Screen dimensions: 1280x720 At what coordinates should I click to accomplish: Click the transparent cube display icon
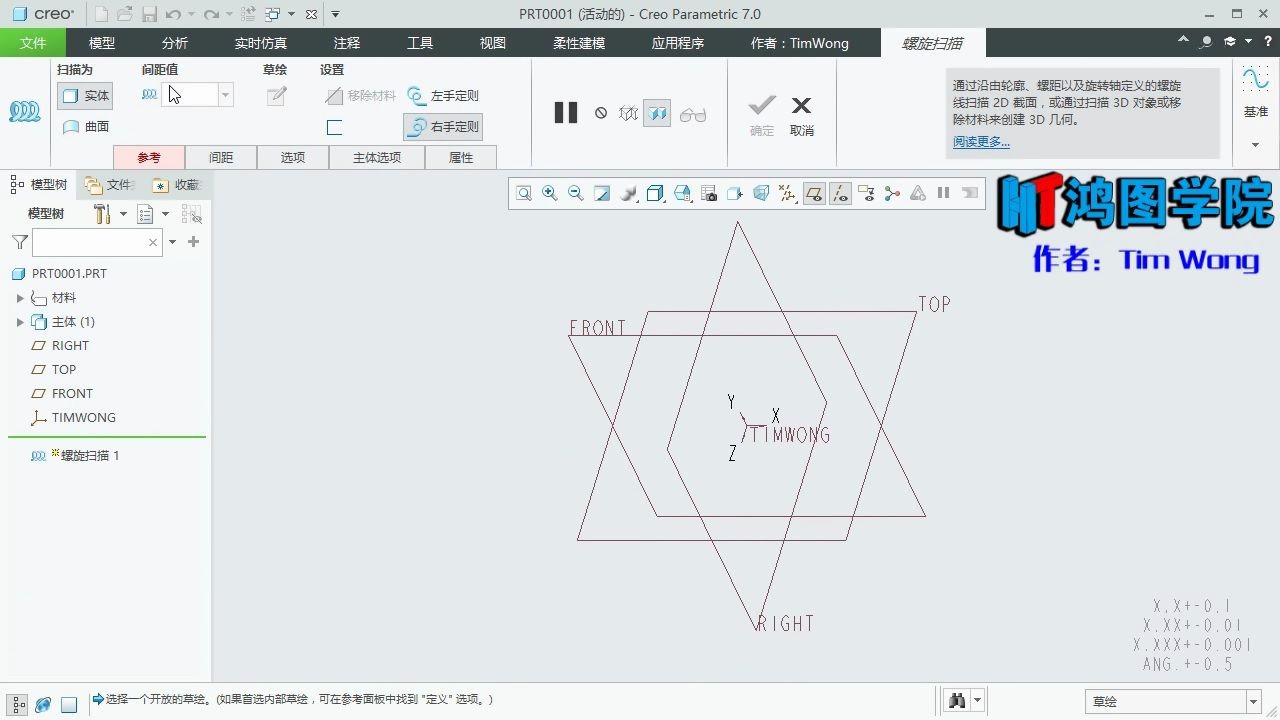tap(761, 194)
